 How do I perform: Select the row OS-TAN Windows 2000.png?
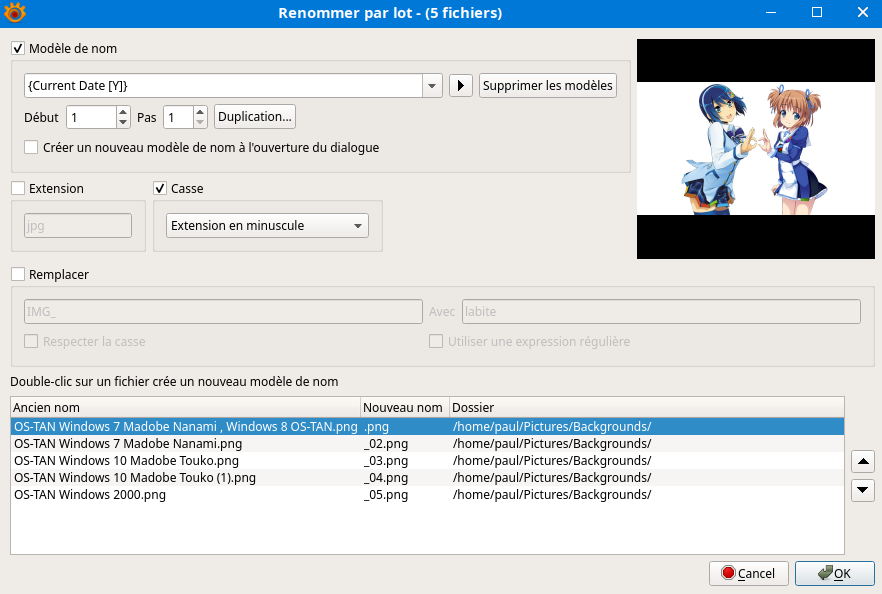(427, 494)
